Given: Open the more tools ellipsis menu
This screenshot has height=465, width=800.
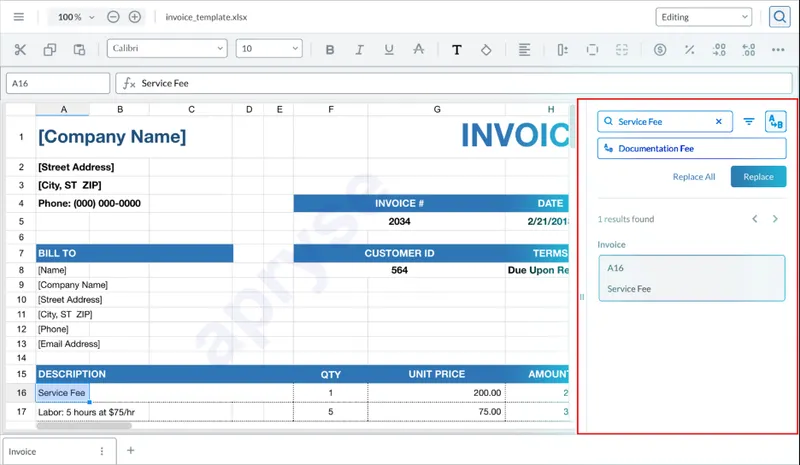Looking at the screenshot, I should (x=778, y=50).
